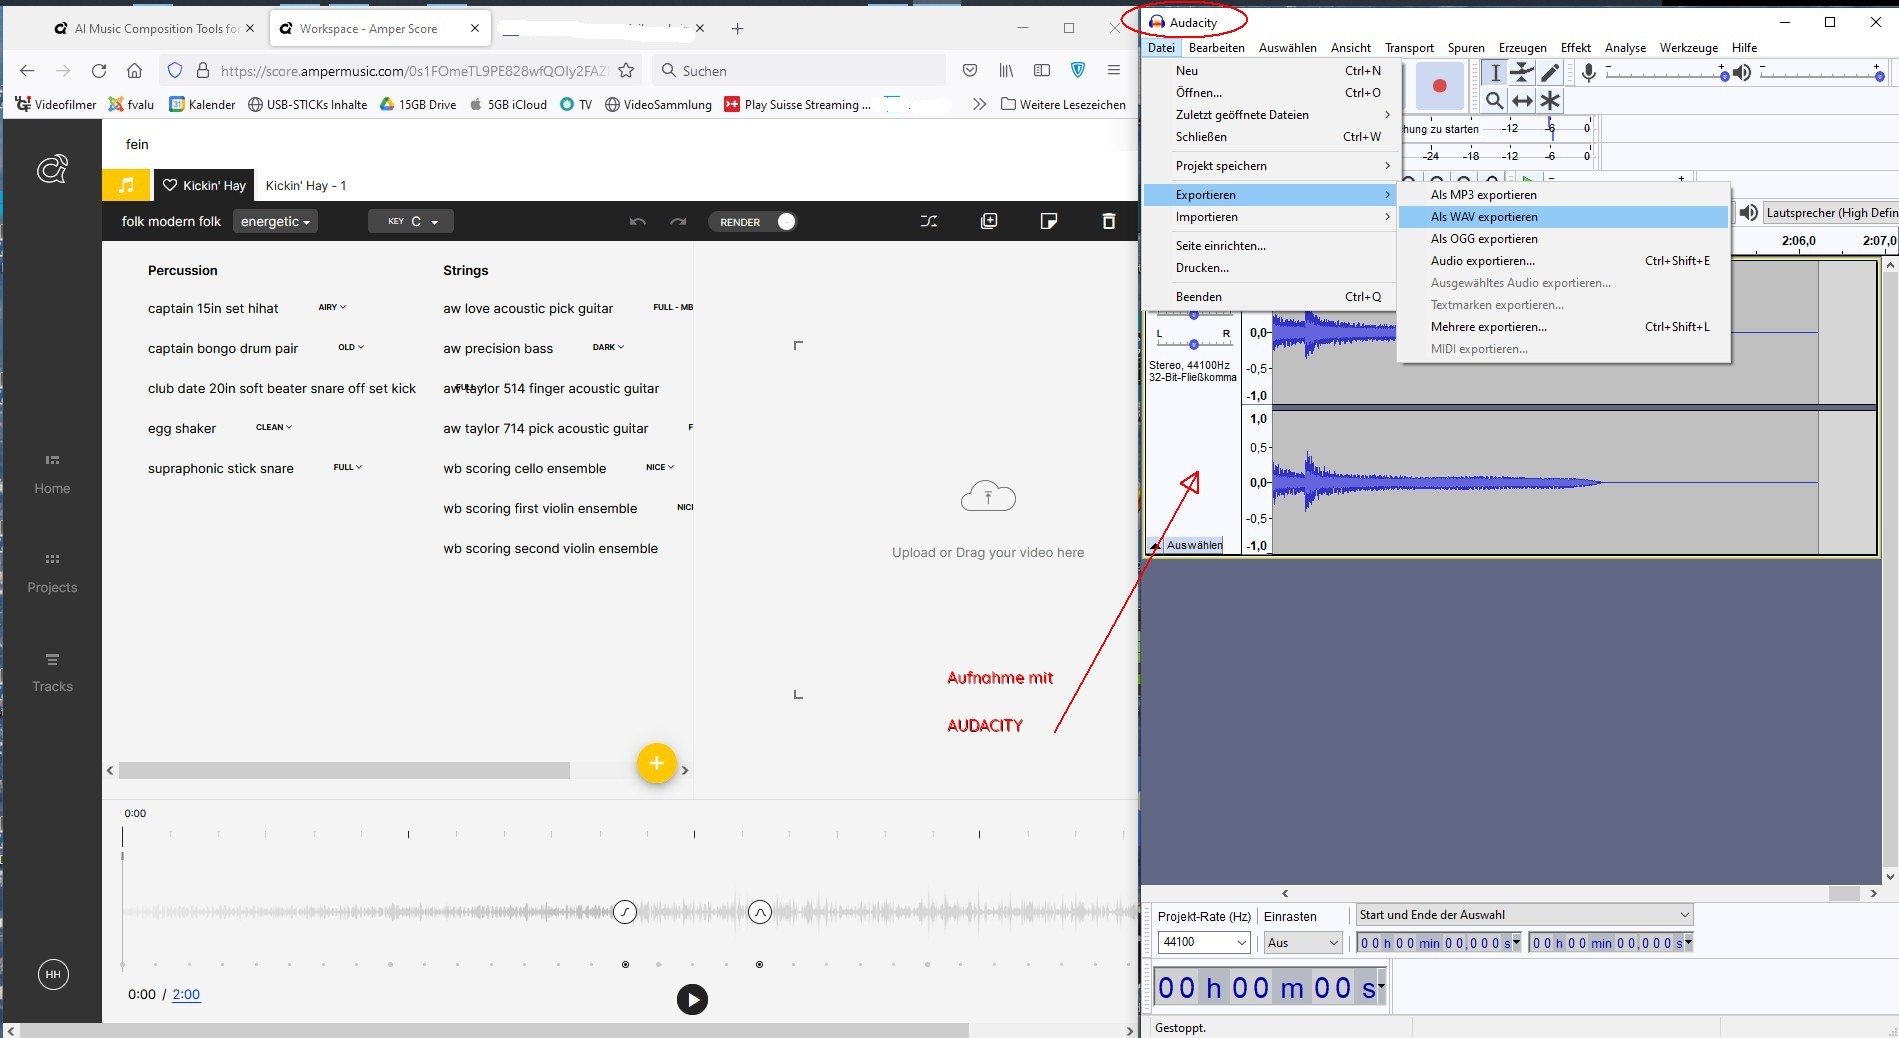
Task: Open Home in Amper sidebar
Action: click(52, 475)
